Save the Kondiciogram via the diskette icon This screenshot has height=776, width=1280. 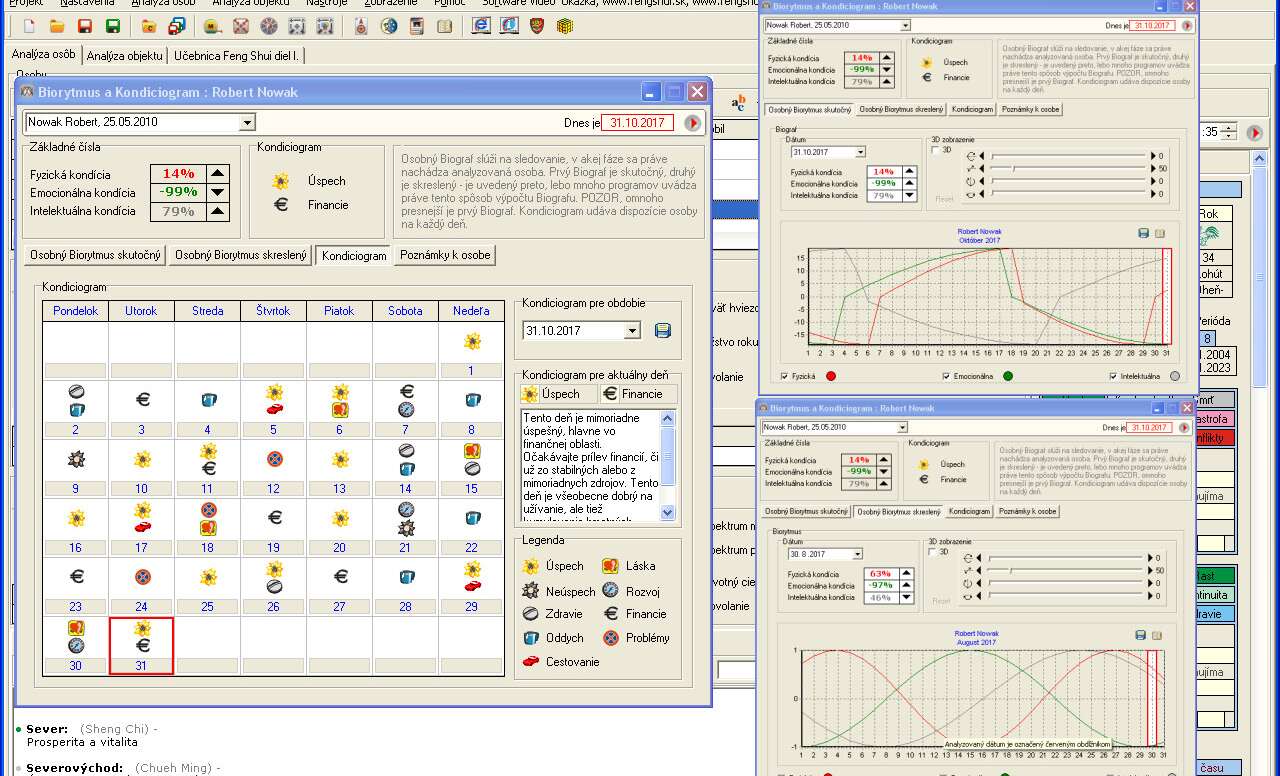(663, 331)
